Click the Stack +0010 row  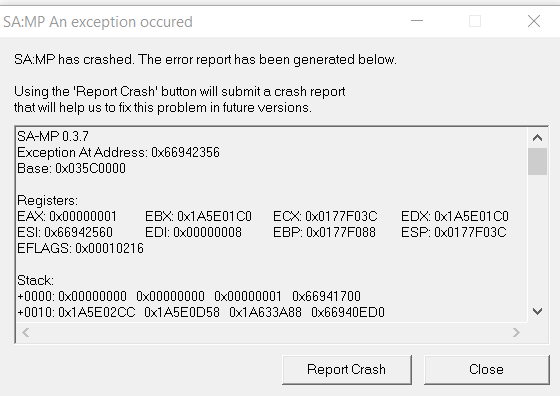pyautogui.click(x=201, y=312)
